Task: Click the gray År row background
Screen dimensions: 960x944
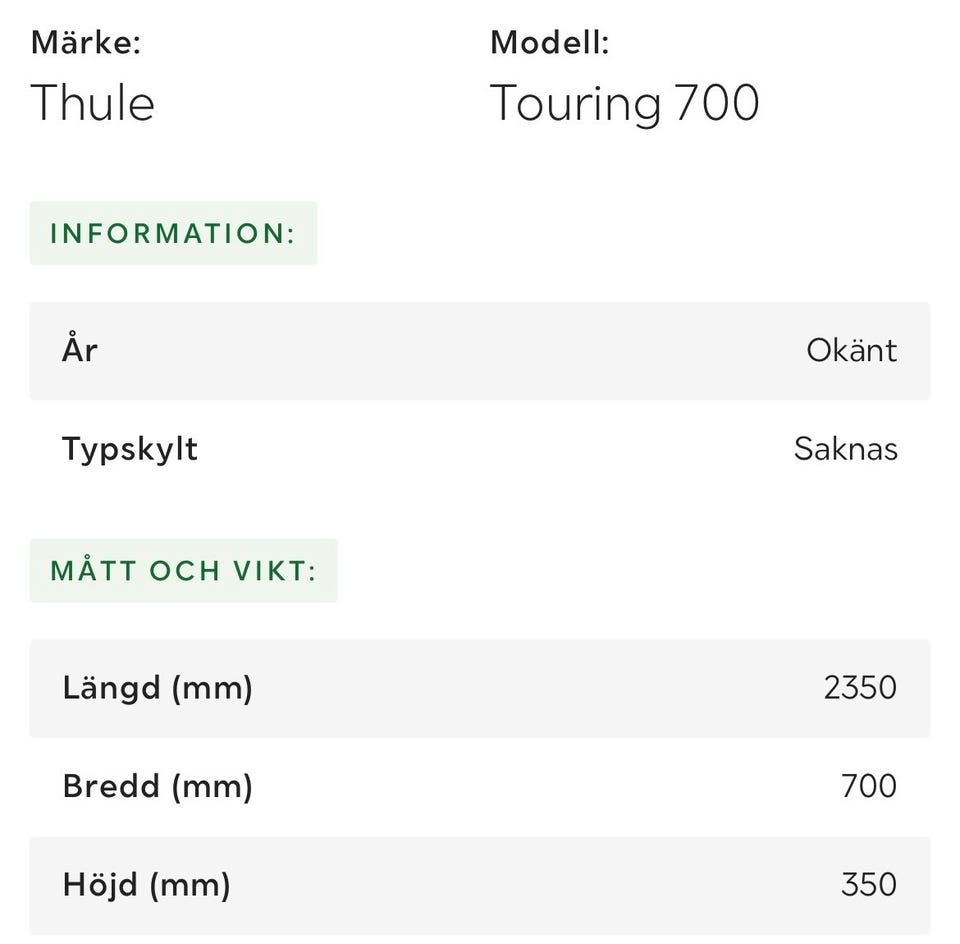Action: point(450,351)
